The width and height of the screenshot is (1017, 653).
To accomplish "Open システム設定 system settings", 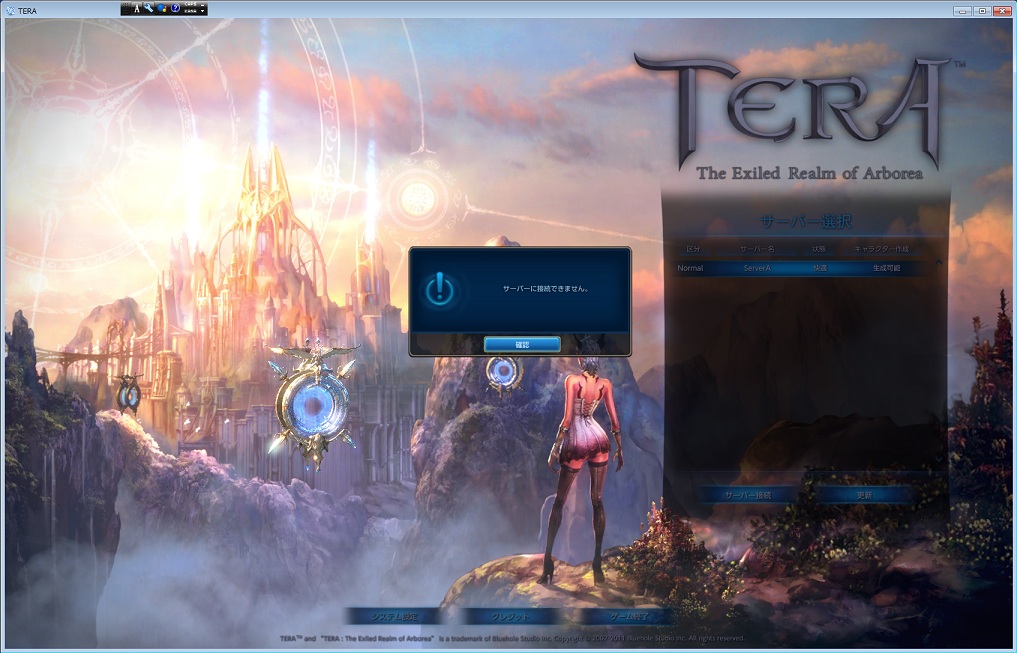I will tap(394, 616).
